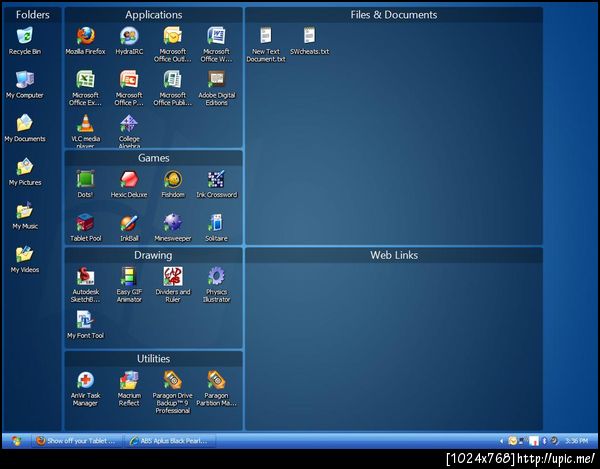Click the Web Links fence title
This screenshot has height=469, width=600.
tap(394, 255)
